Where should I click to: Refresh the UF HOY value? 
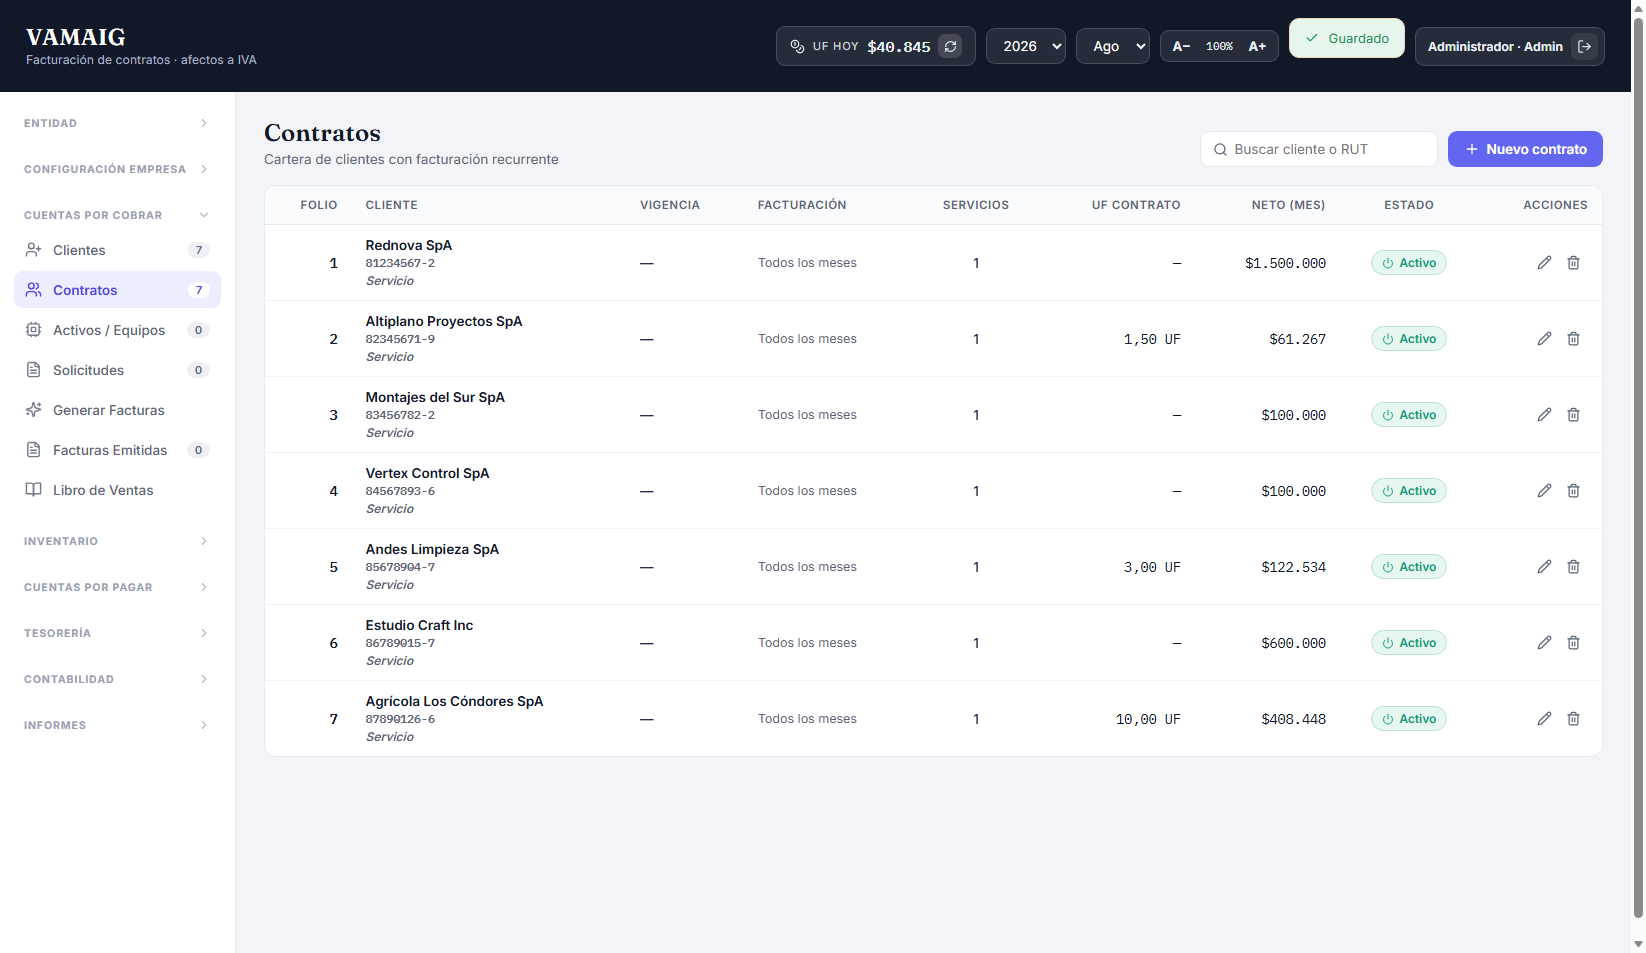(x=950, y=46)
